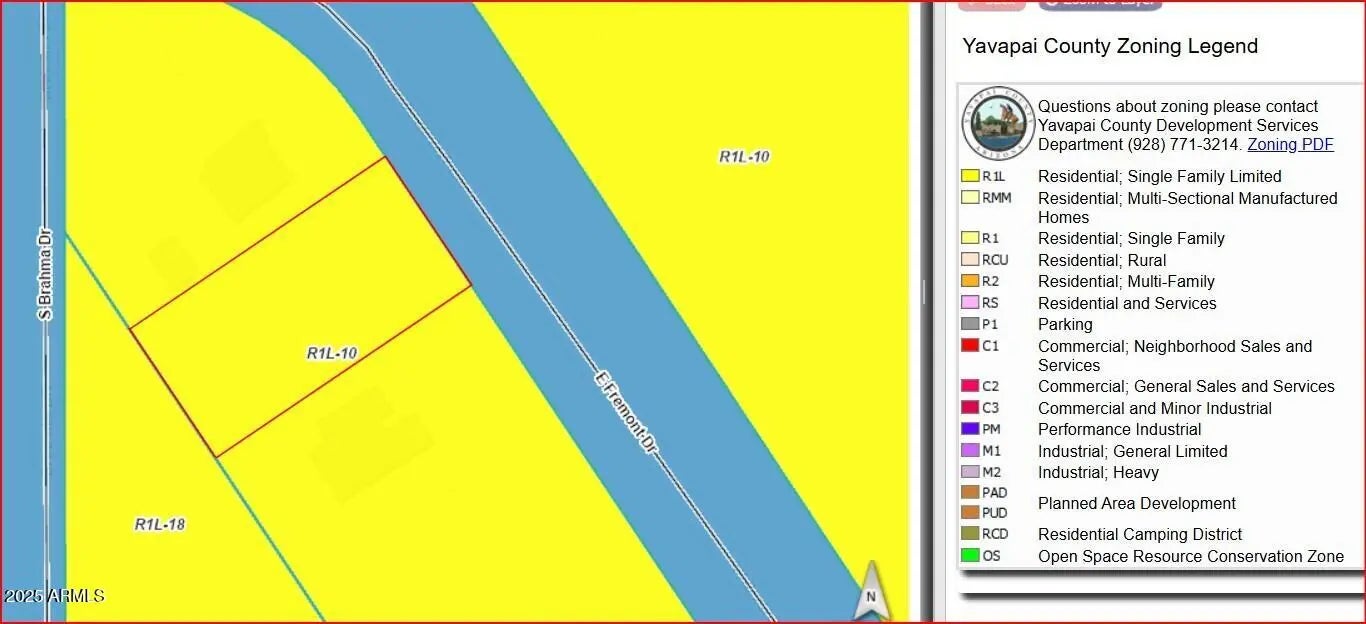Click the R1L-10 label northeast of Fremont Dr
Viewport: 1366px width, 624px height.
(x=744, y=157)
